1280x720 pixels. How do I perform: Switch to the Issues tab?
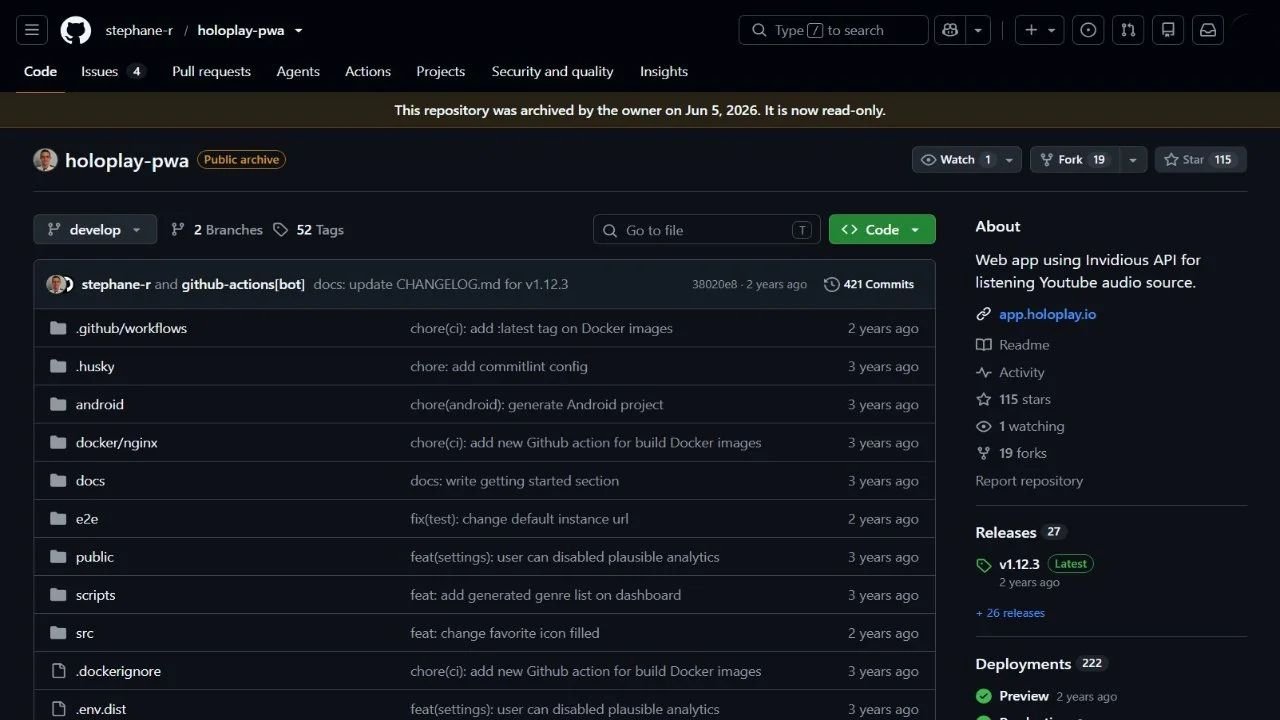[x=113, y=72]
